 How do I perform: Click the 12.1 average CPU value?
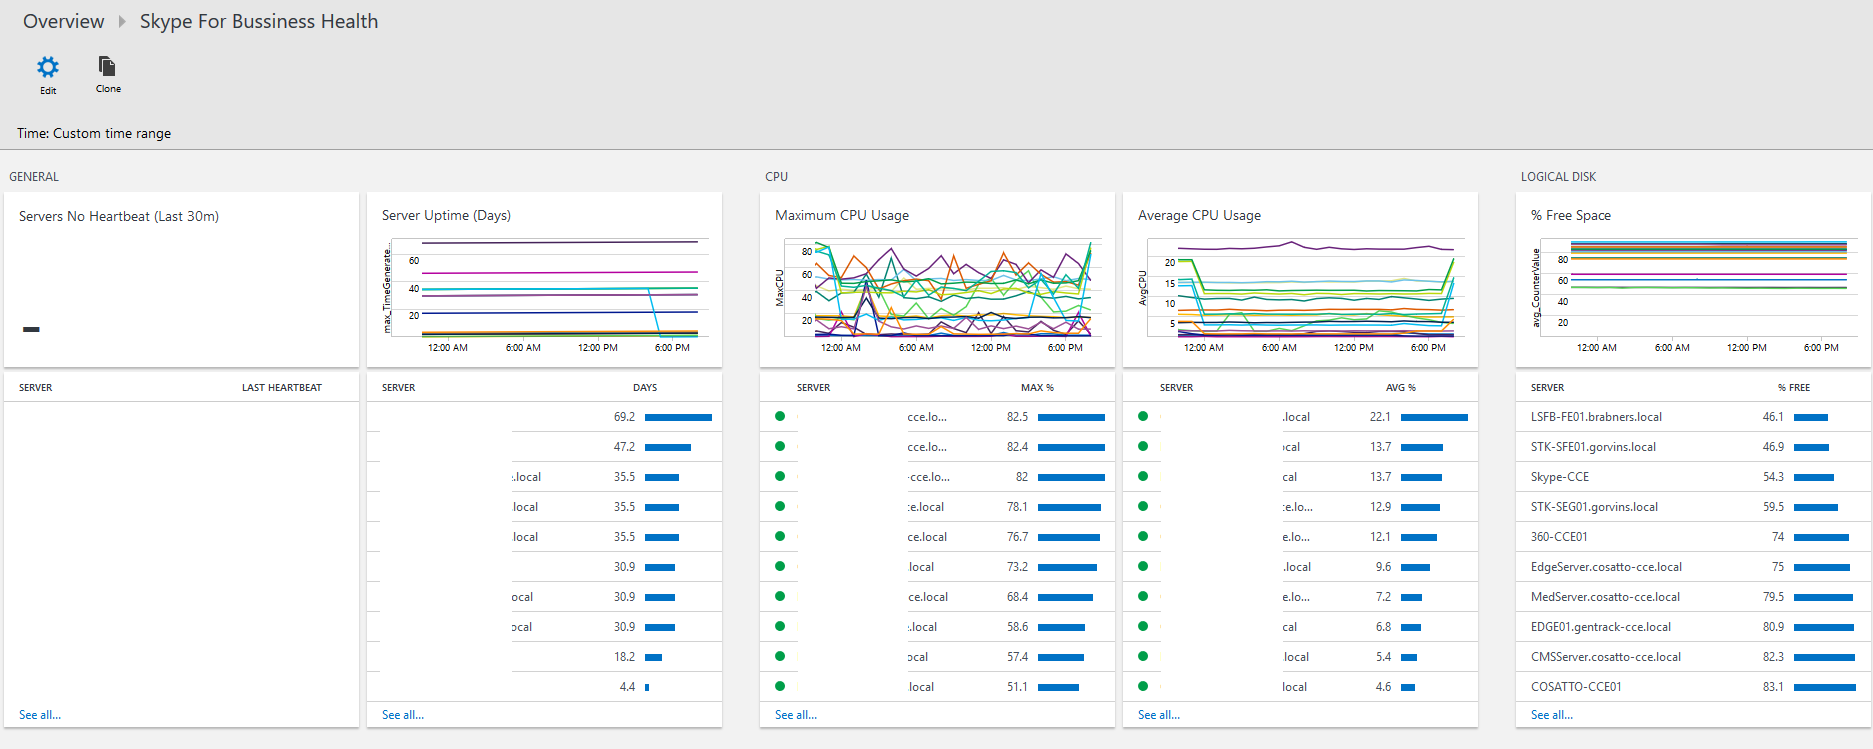point(1380,537)
